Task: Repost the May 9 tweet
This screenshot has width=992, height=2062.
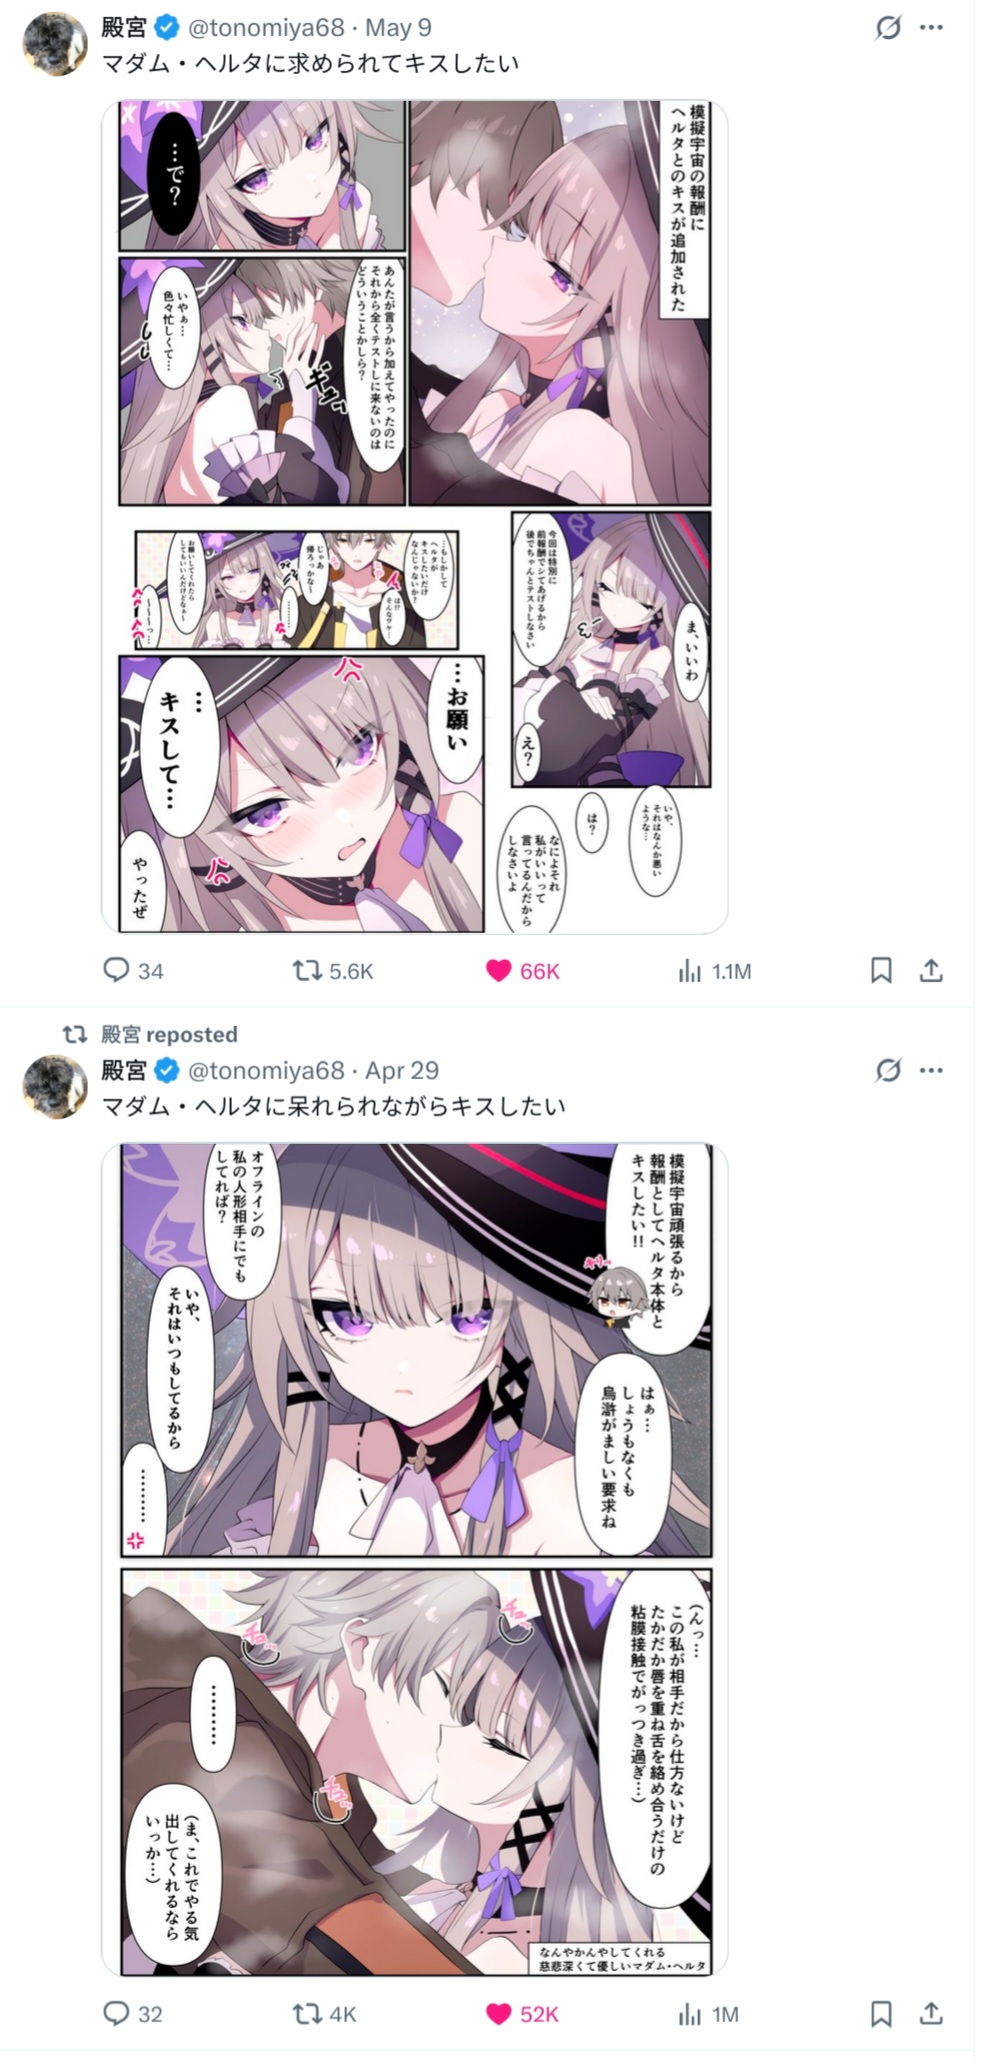Action: click(x=332, y=970)
